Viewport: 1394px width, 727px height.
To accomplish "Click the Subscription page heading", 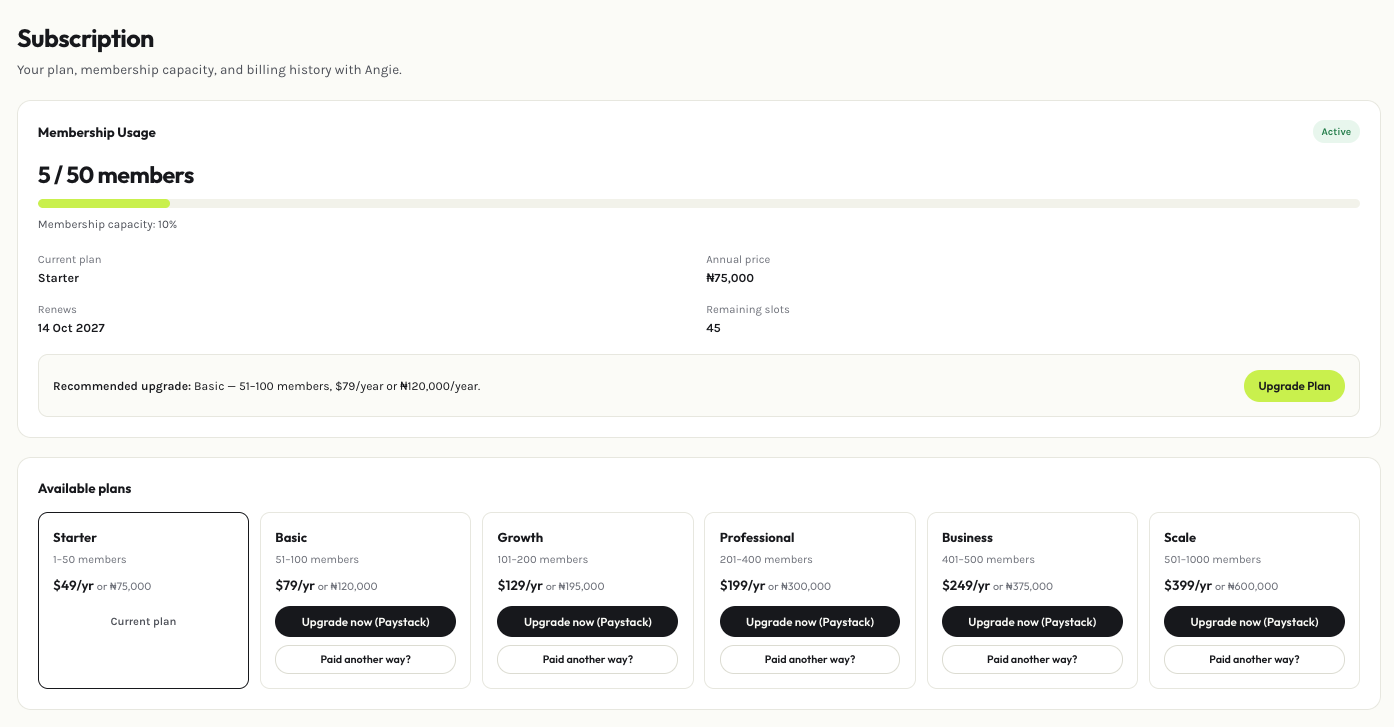I will (86, 39).
